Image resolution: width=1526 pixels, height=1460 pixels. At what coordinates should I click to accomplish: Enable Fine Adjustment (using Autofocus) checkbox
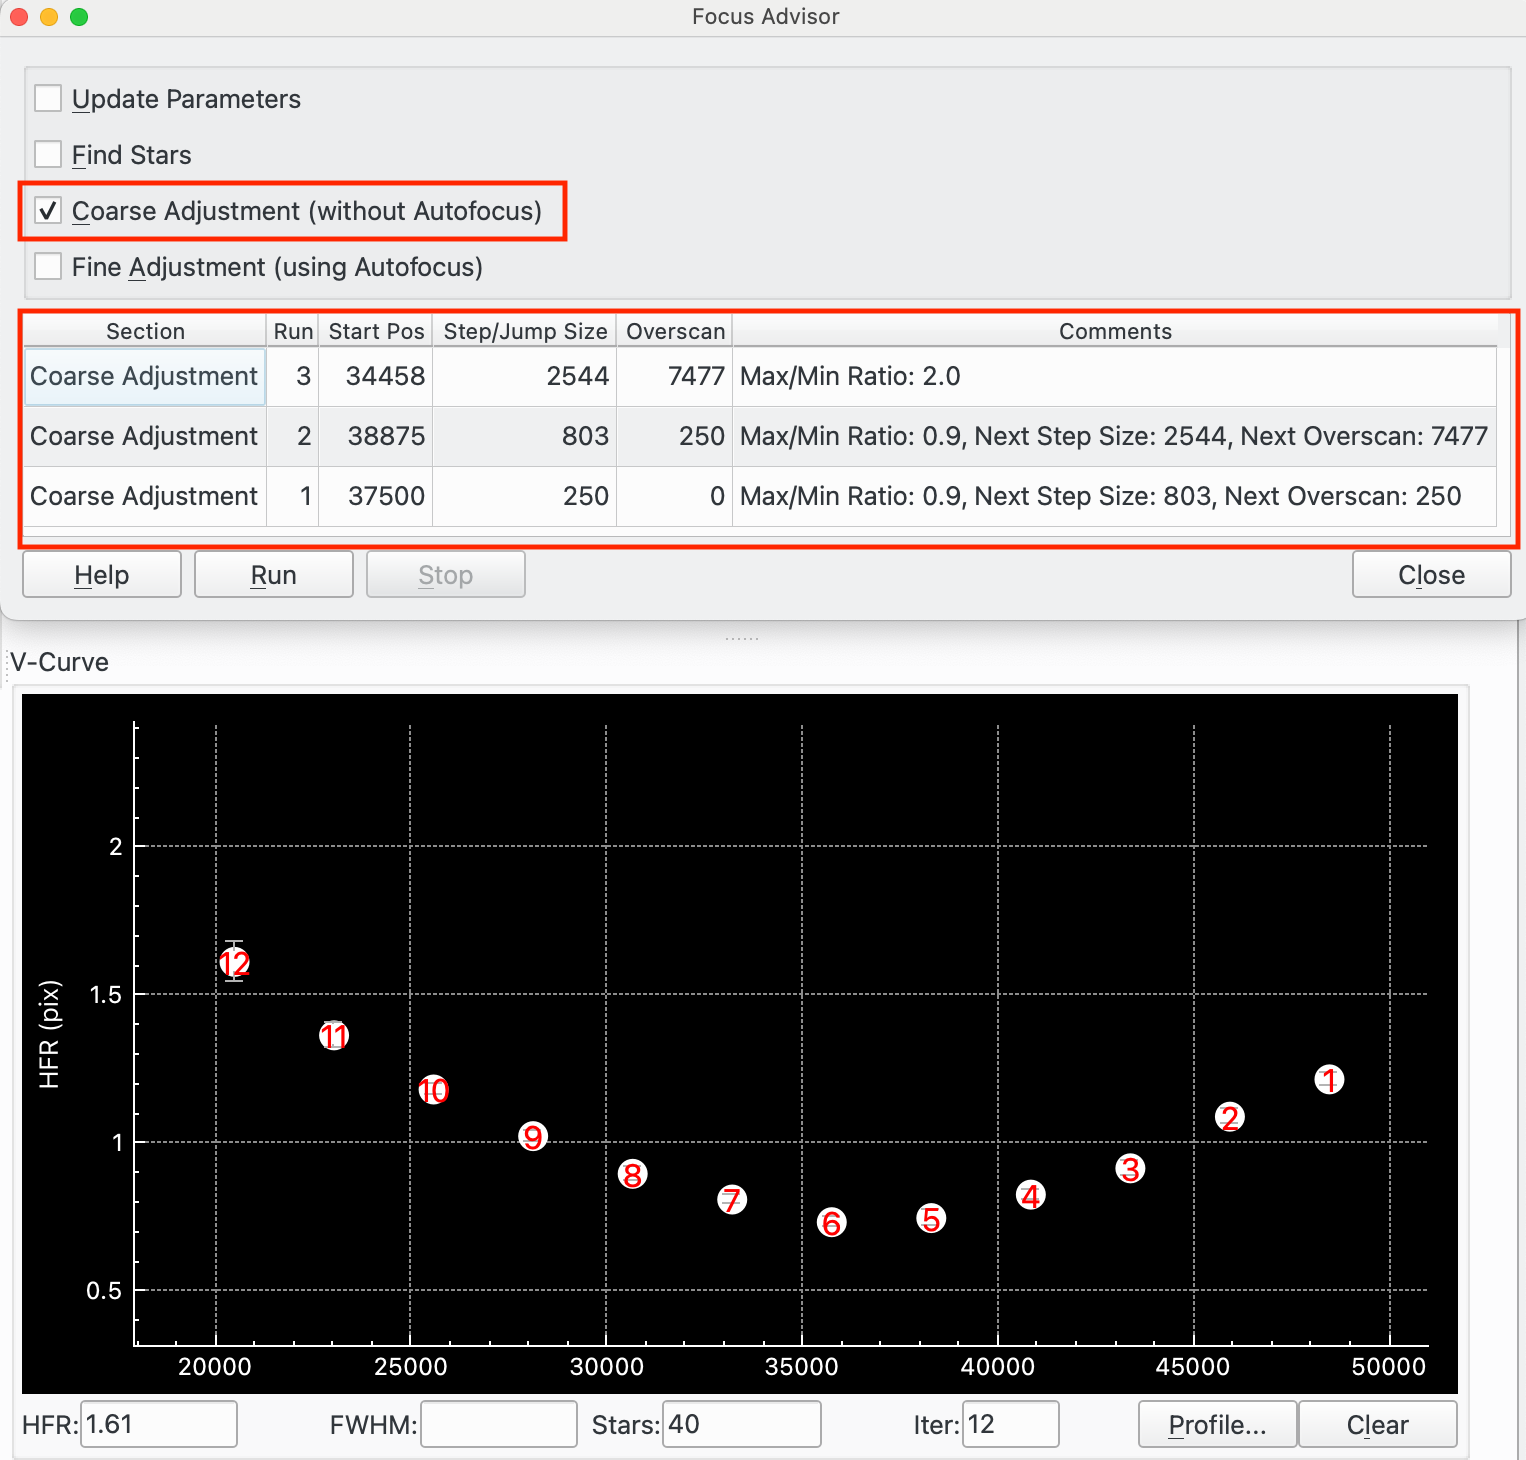[48, 267]
